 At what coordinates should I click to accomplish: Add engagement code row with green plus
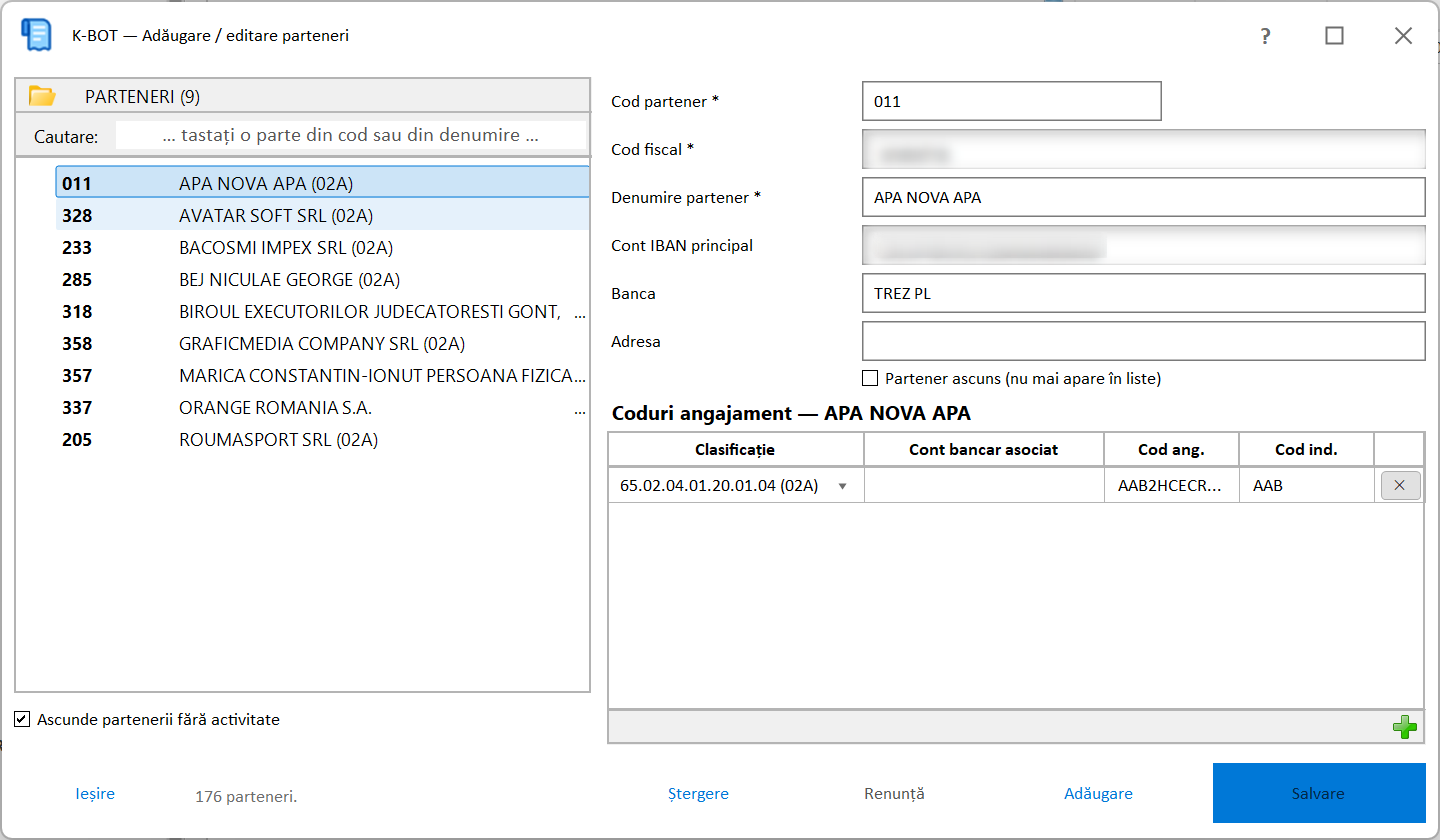(1405, 727)
